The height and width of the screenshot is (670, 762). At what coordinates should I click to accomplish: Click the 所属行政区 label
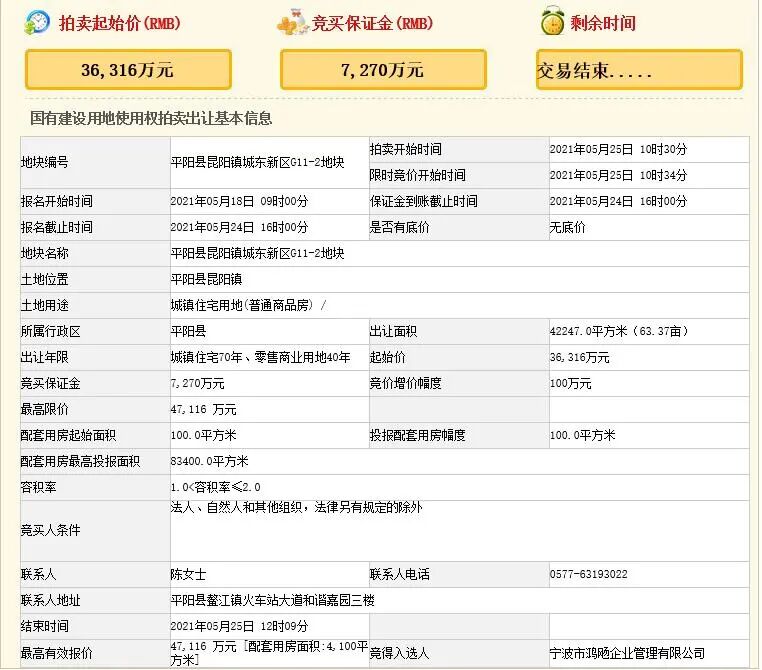click(x=50, y=332)
